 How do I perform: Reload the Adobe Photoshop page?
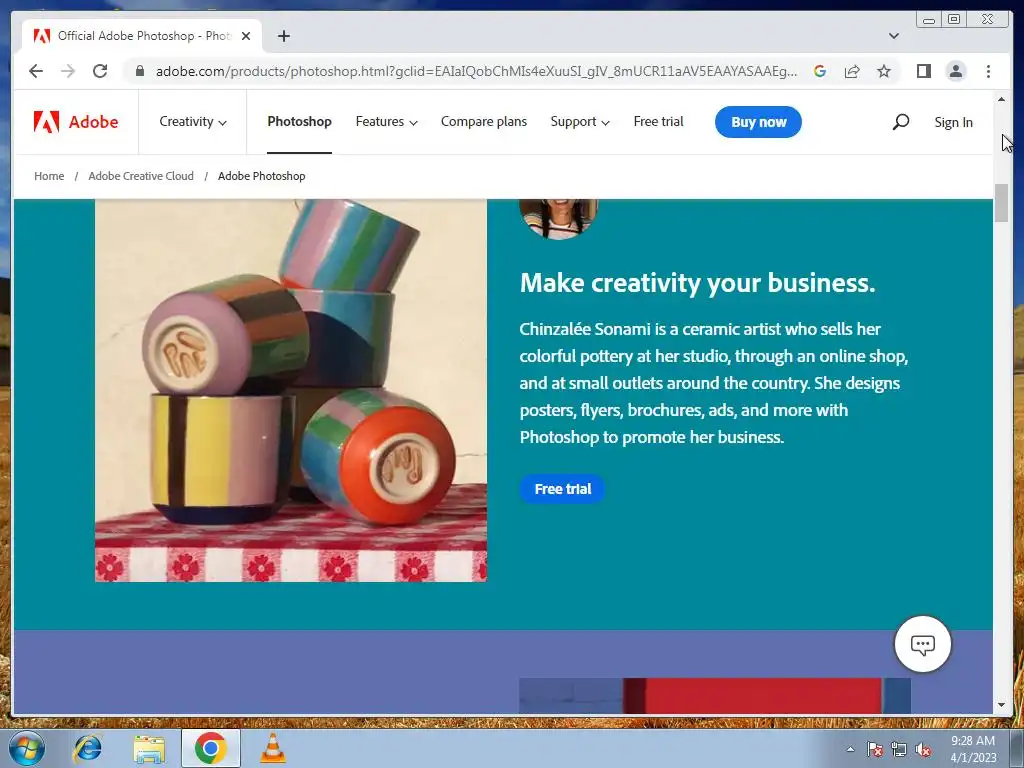(100, 71)
